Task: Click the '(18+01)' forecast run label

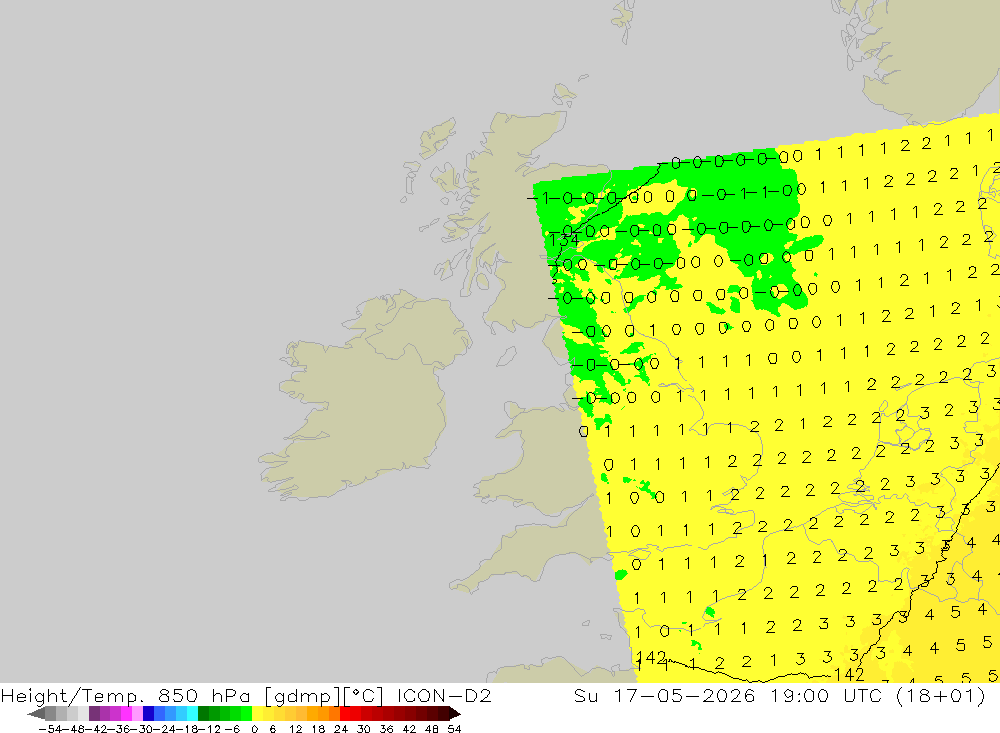Action: coord(941,695)
